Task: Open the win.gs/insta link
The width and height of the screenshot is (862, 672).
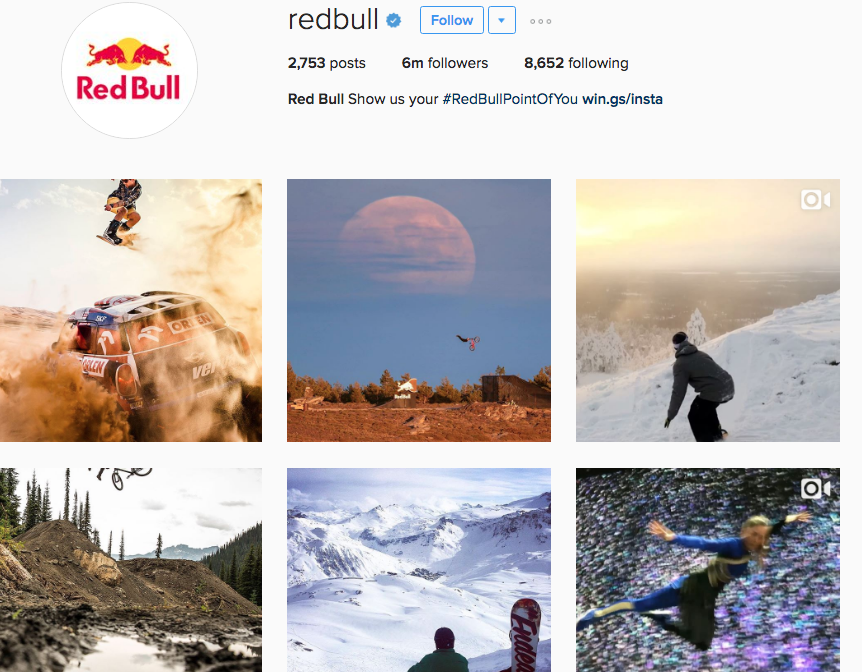Action: coord(622,99)
